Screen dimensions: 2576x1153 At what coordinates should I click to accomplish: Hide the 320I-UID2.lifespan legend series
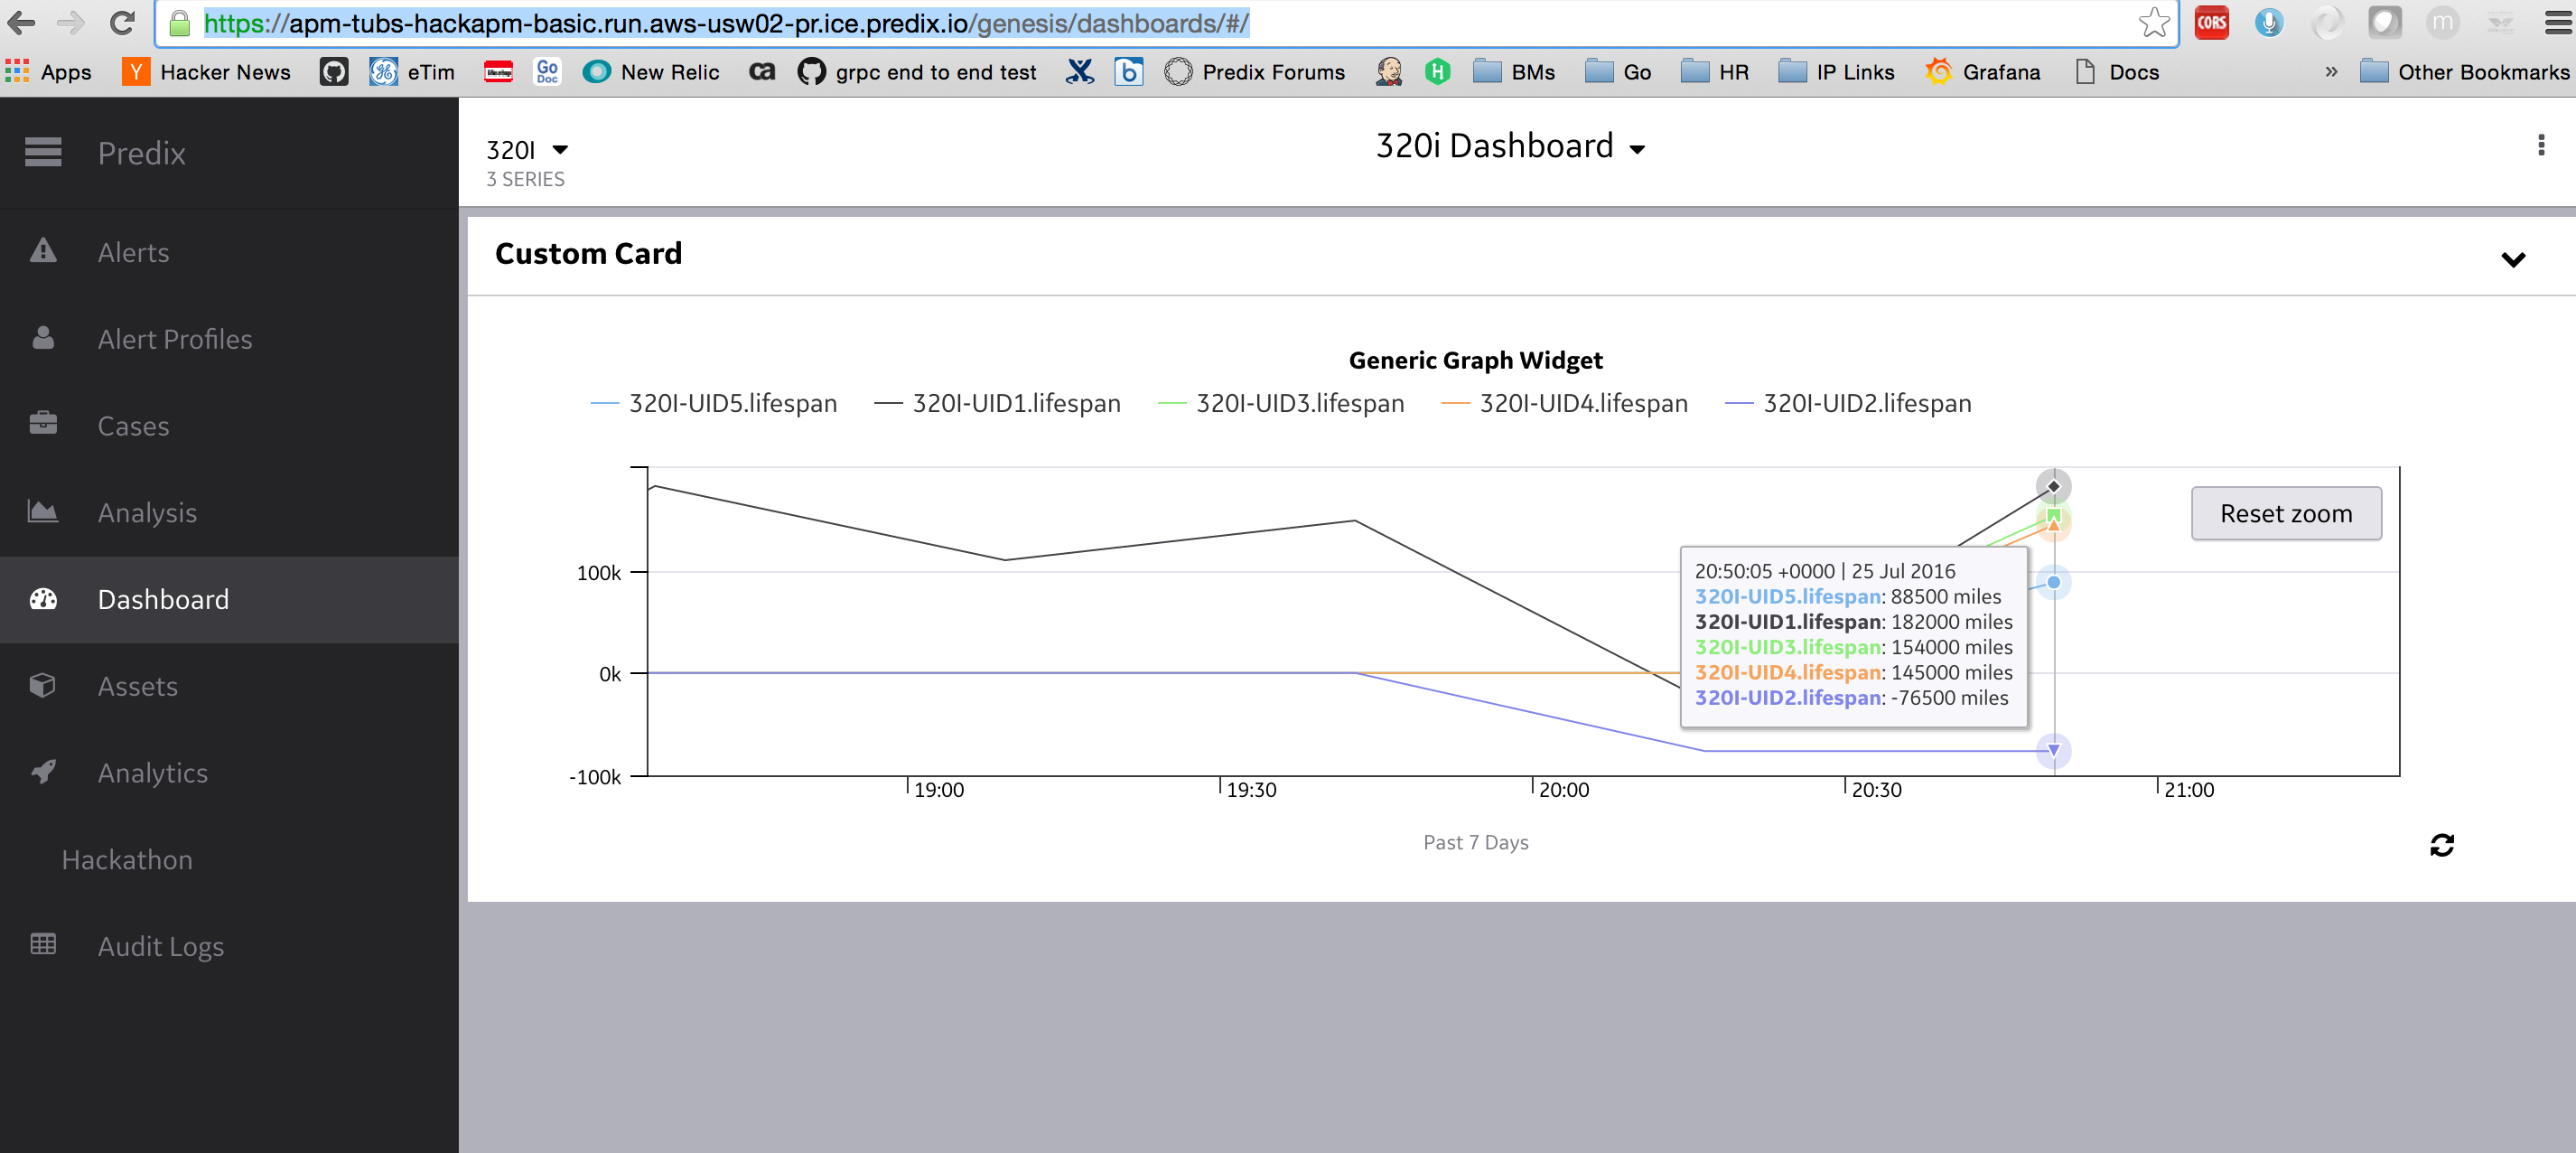1866,403
